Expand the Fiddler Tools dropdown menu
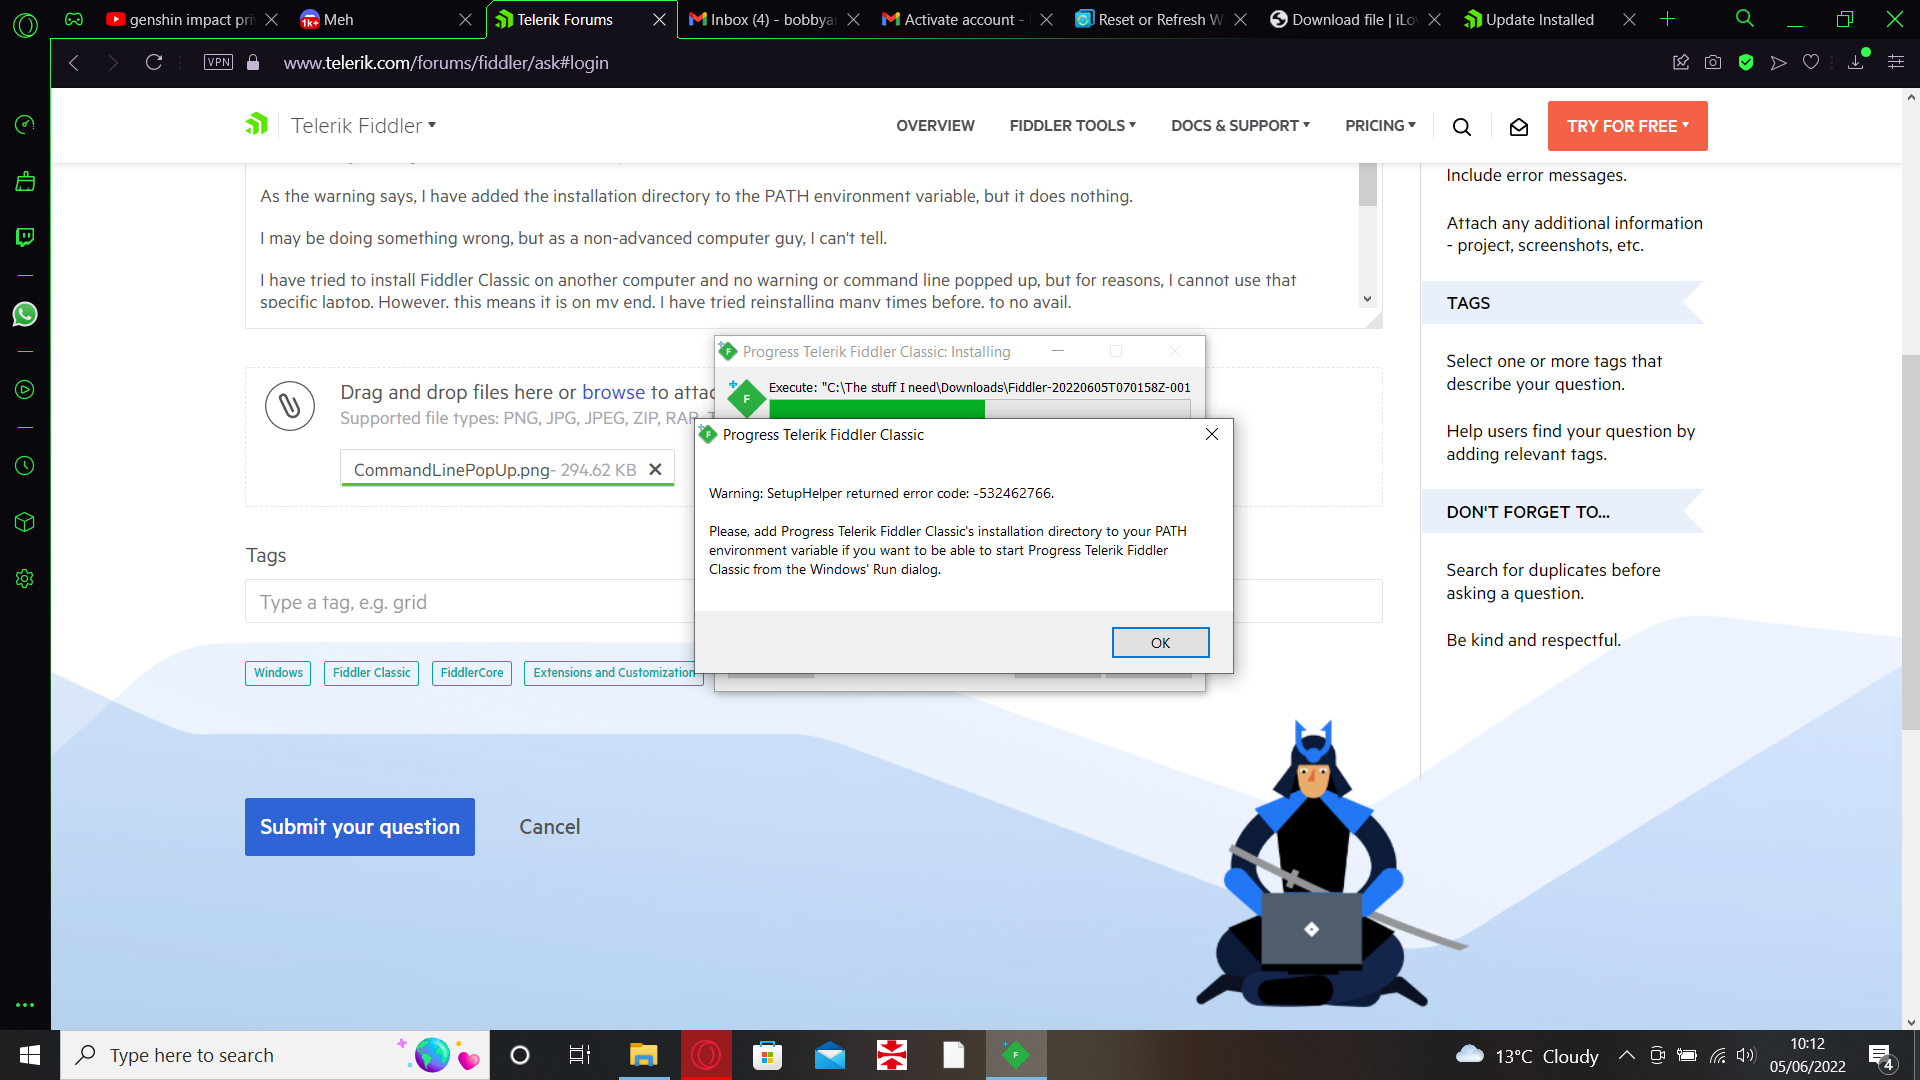1920x1080 pixels. pos(1072,126)
